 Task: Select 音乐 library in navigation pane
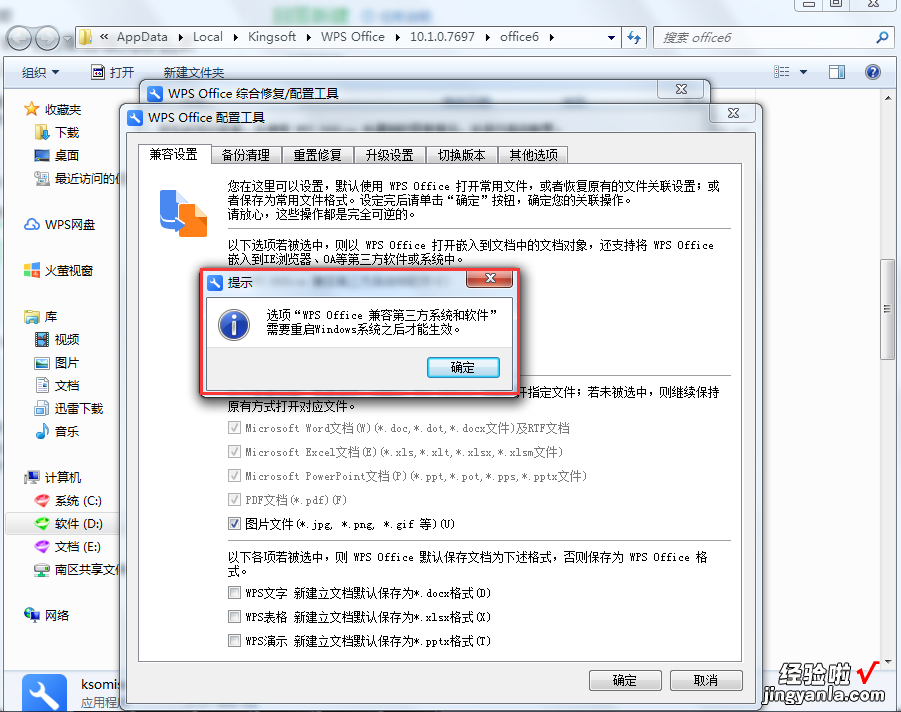pos(57,432)
